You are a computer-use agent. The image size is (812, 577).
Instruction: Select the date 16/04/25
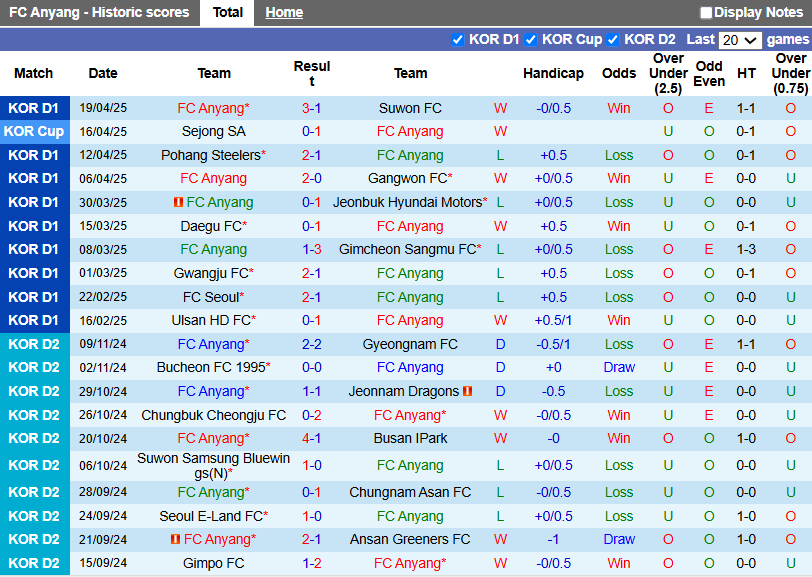point(103,132)
